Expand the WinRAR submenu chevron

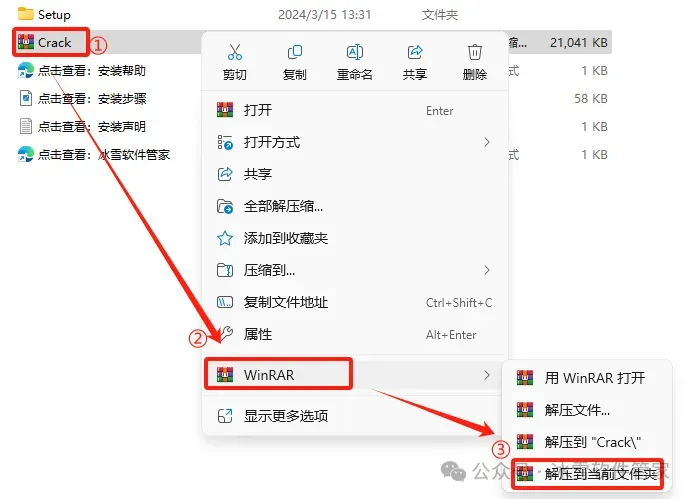point(487,375)
